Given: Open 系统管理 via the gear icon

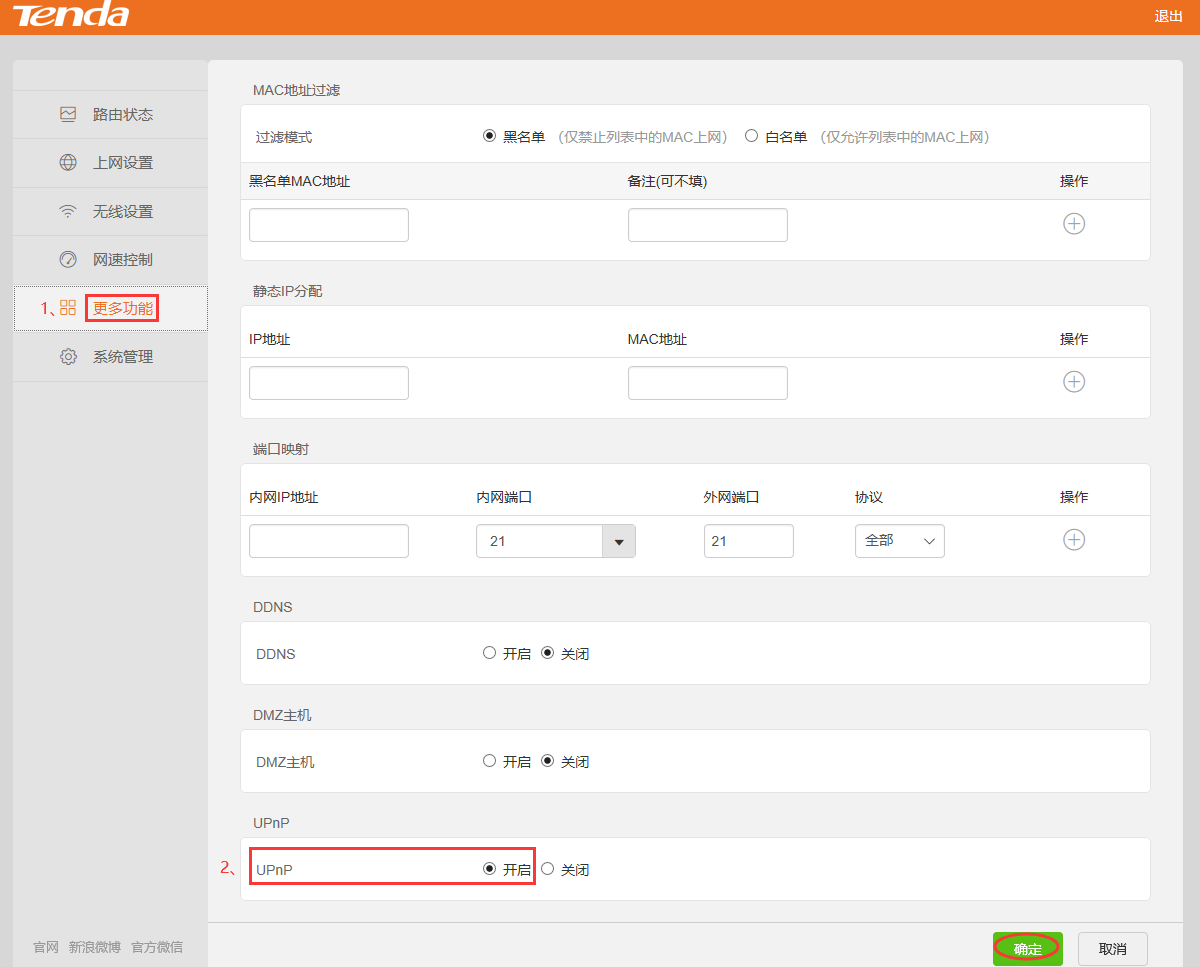Looking at the screenshot, I should tap(68, 355).
